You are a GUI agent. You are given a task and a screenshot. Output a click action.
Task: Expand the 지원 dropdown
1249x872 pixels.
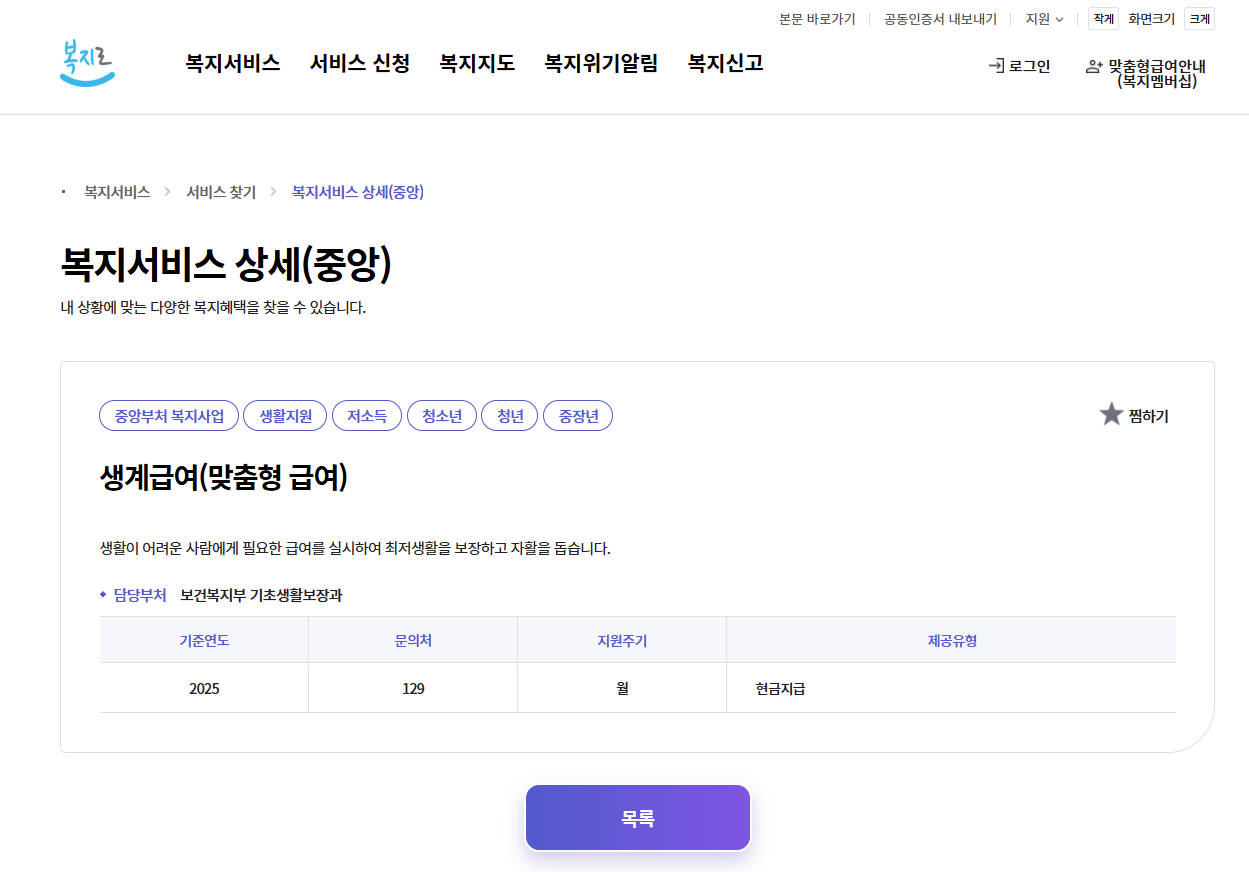[1044, 19]
